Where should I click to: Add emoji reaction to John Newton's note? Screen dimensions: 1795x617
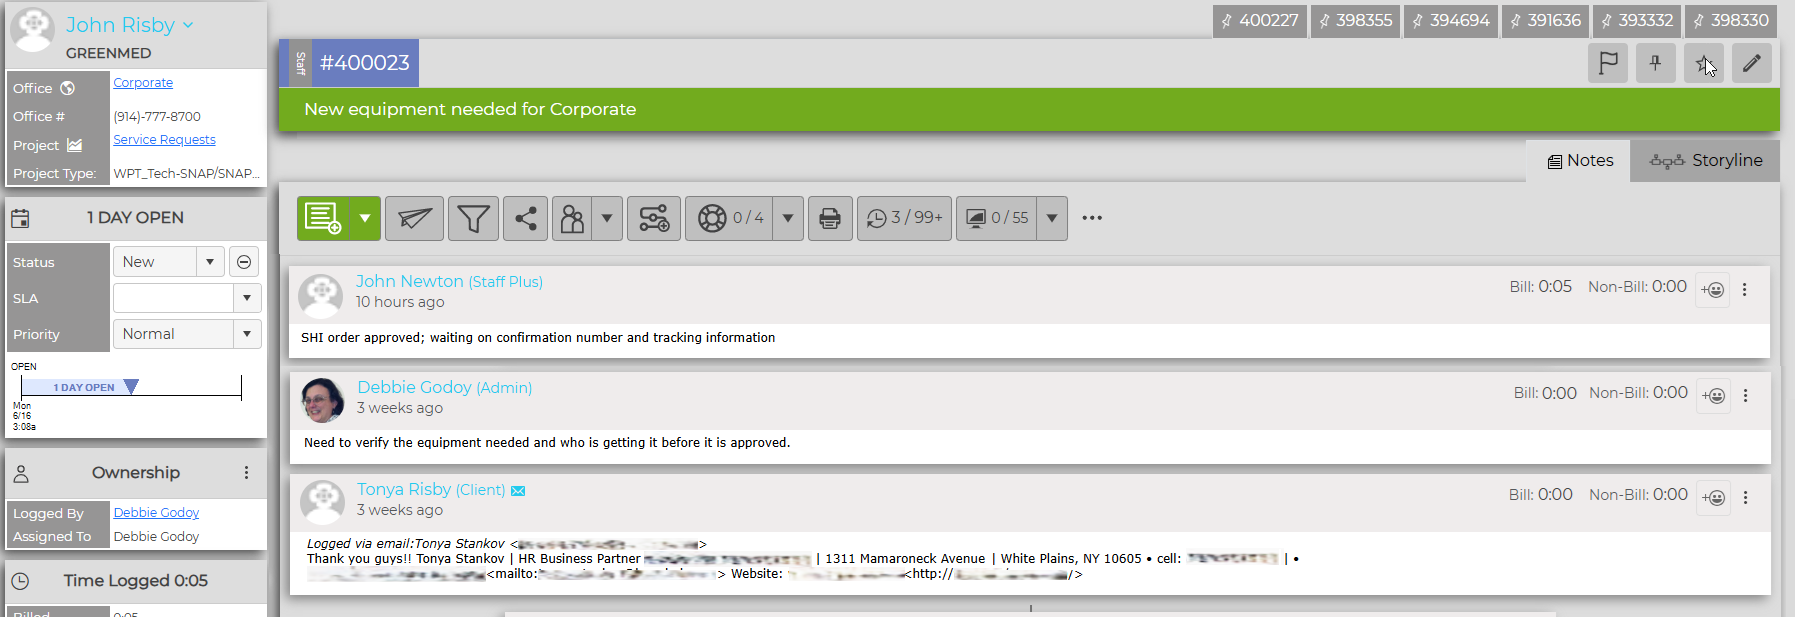[1713, 290]
